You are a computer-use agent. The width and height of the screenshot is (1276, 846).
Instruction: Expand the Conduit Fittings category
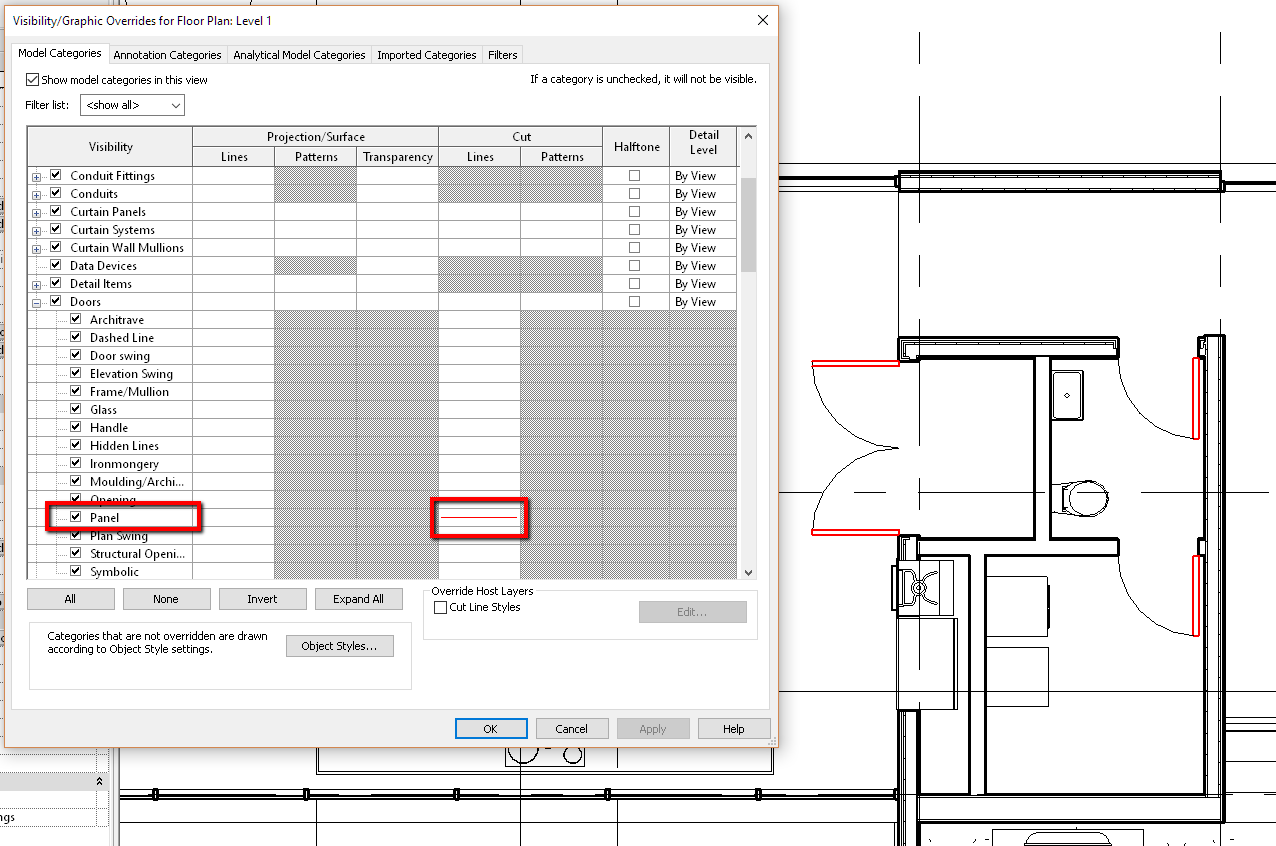point(37,177)
